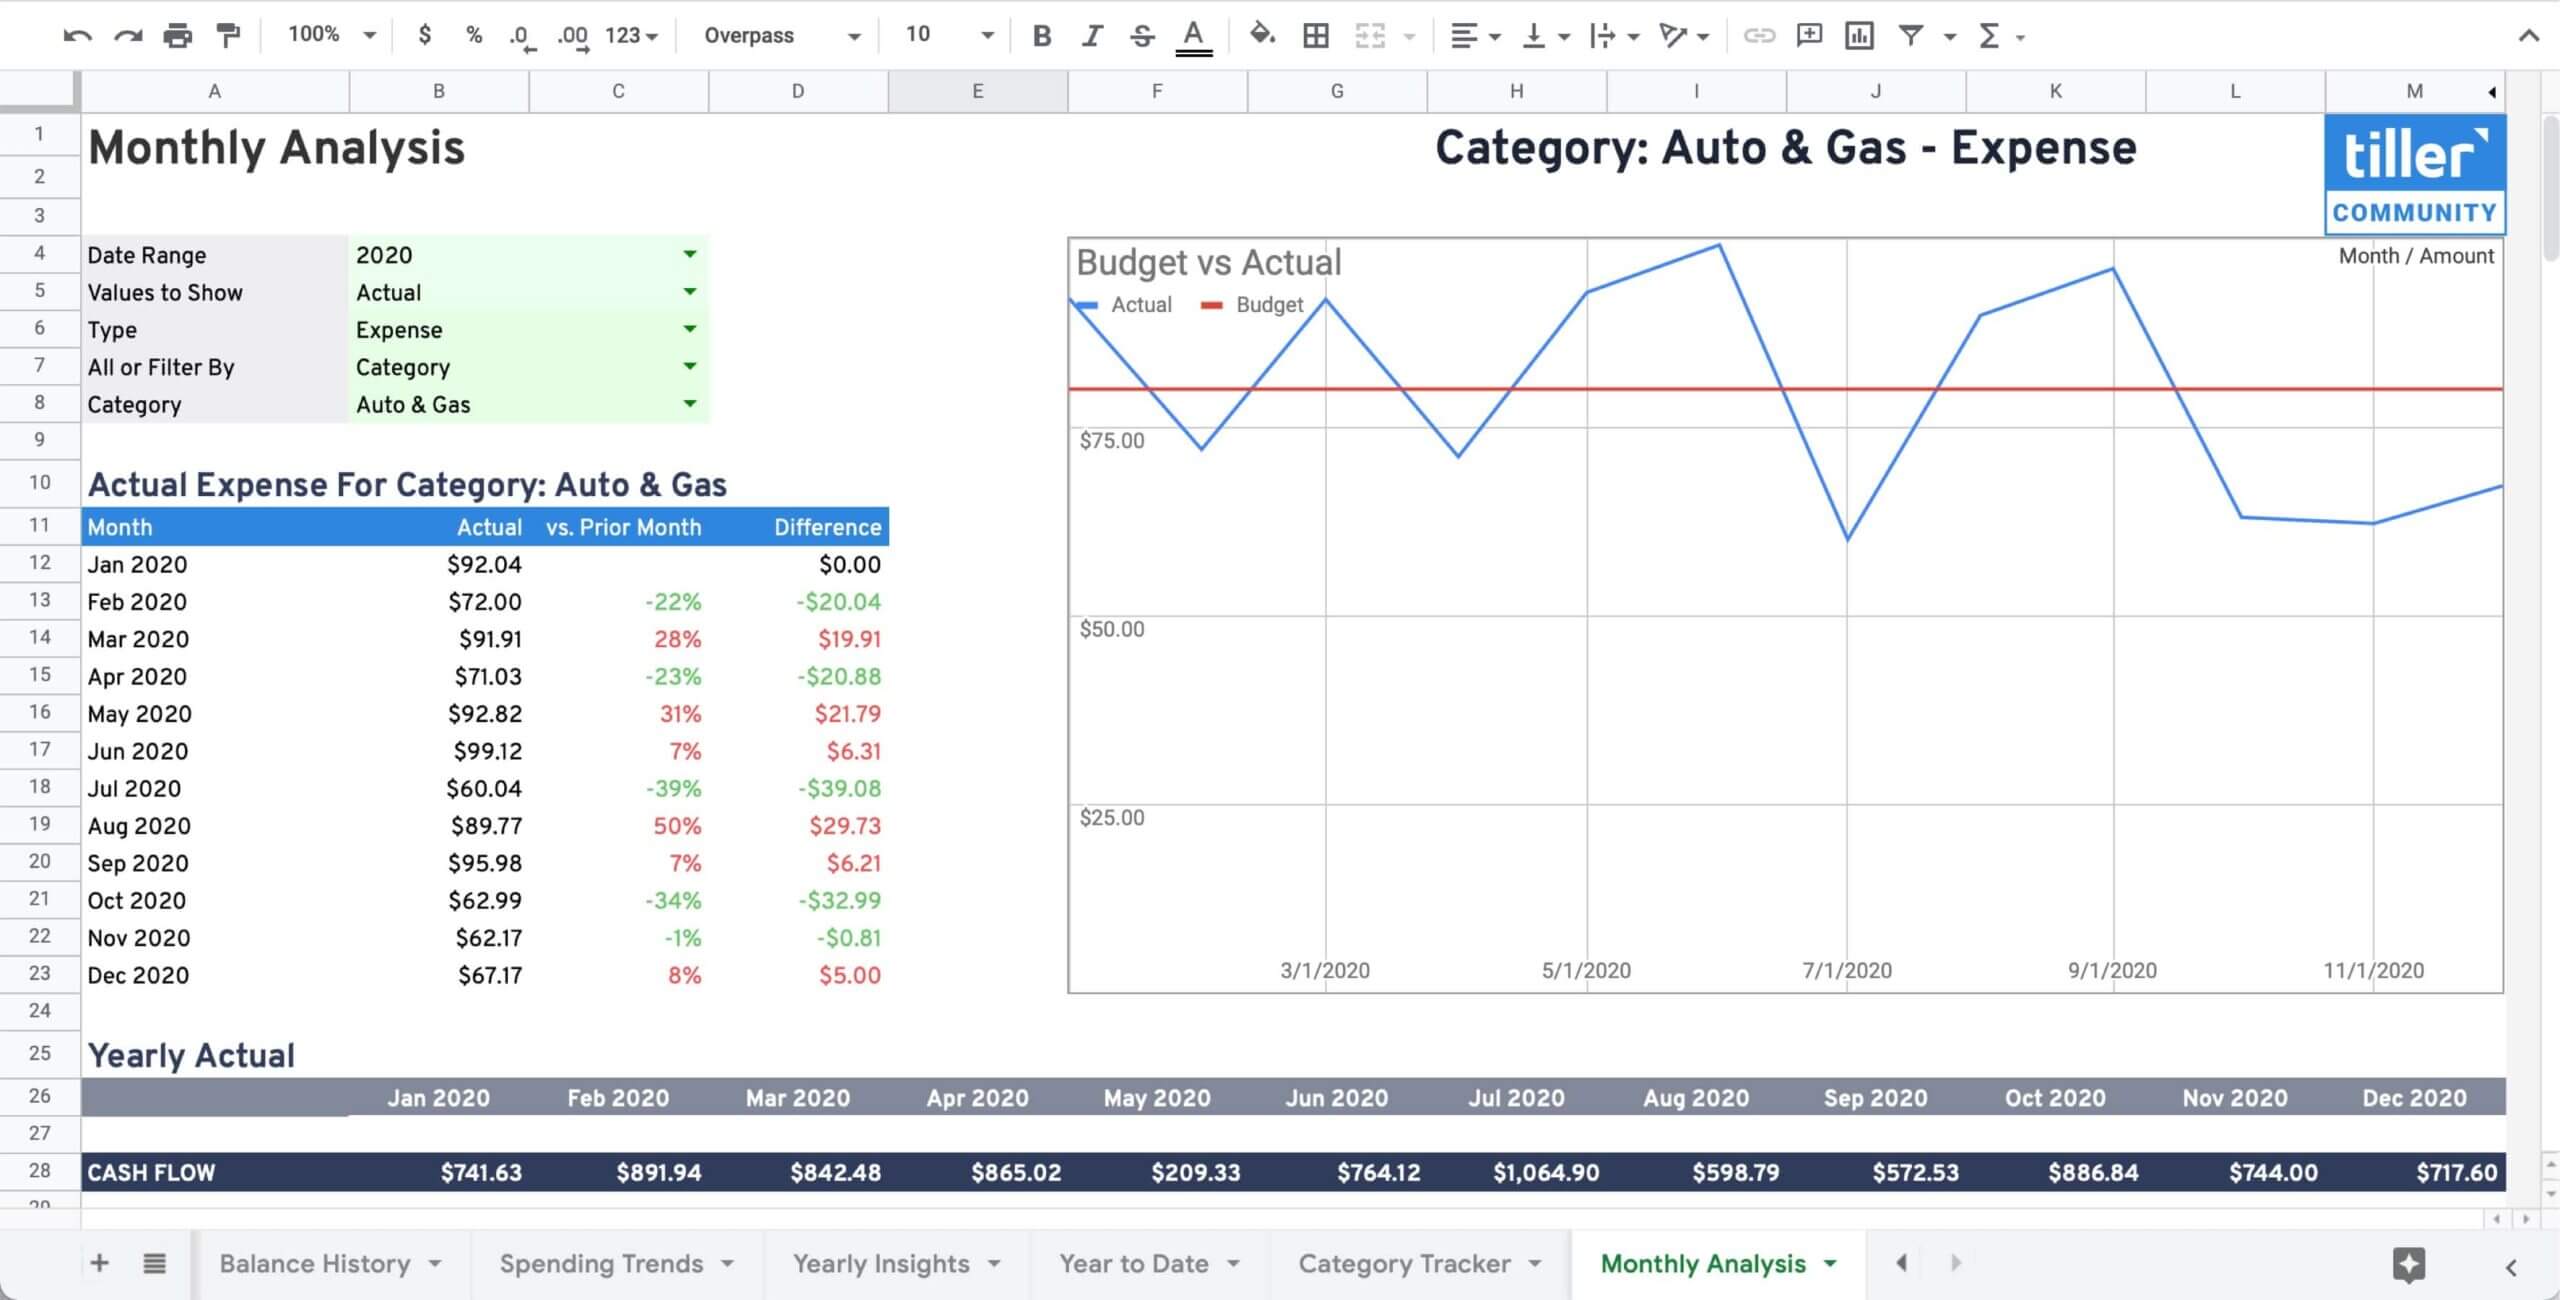Click the Budget vs Actual chart title
The width and height of the screenshot is (2560, 1300).
1208,262
